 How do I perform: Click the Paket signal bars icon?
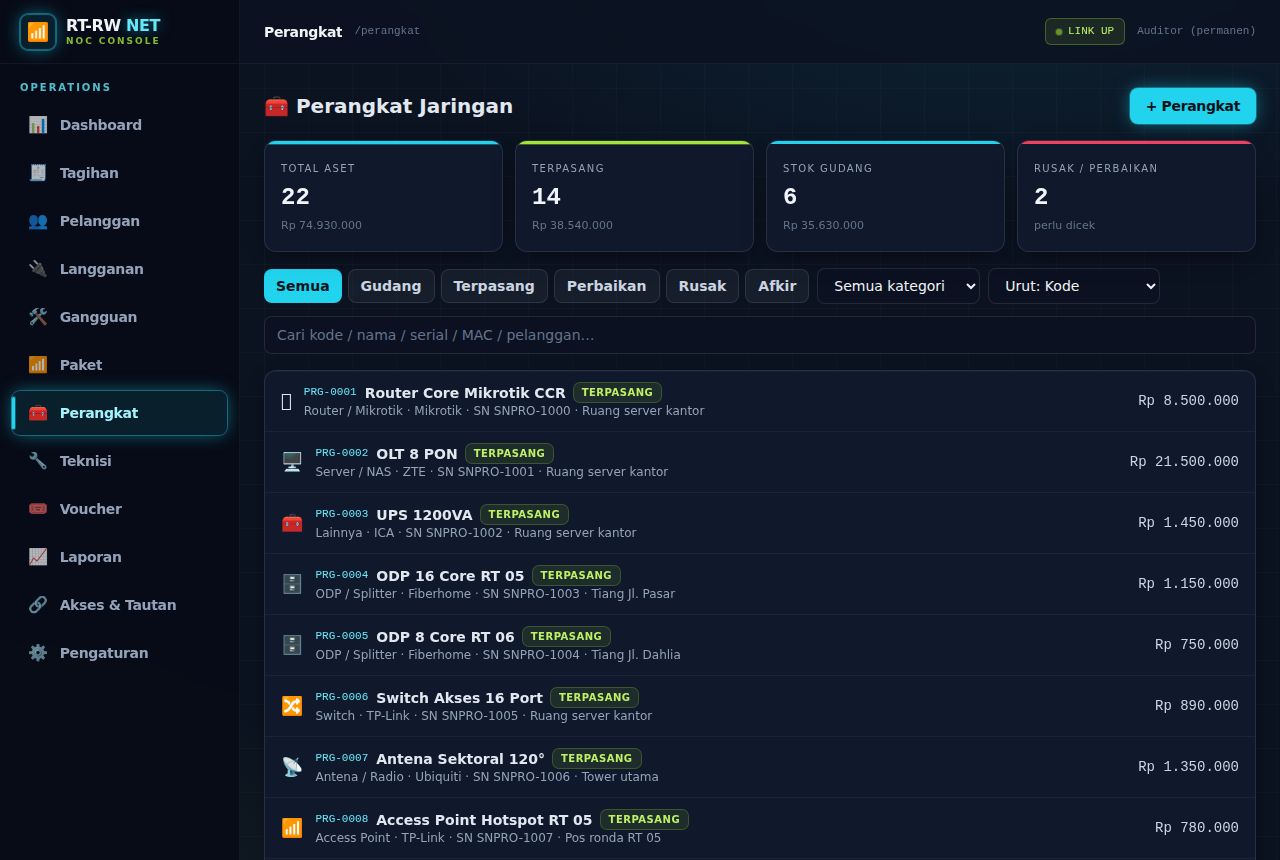coord(38,365)
